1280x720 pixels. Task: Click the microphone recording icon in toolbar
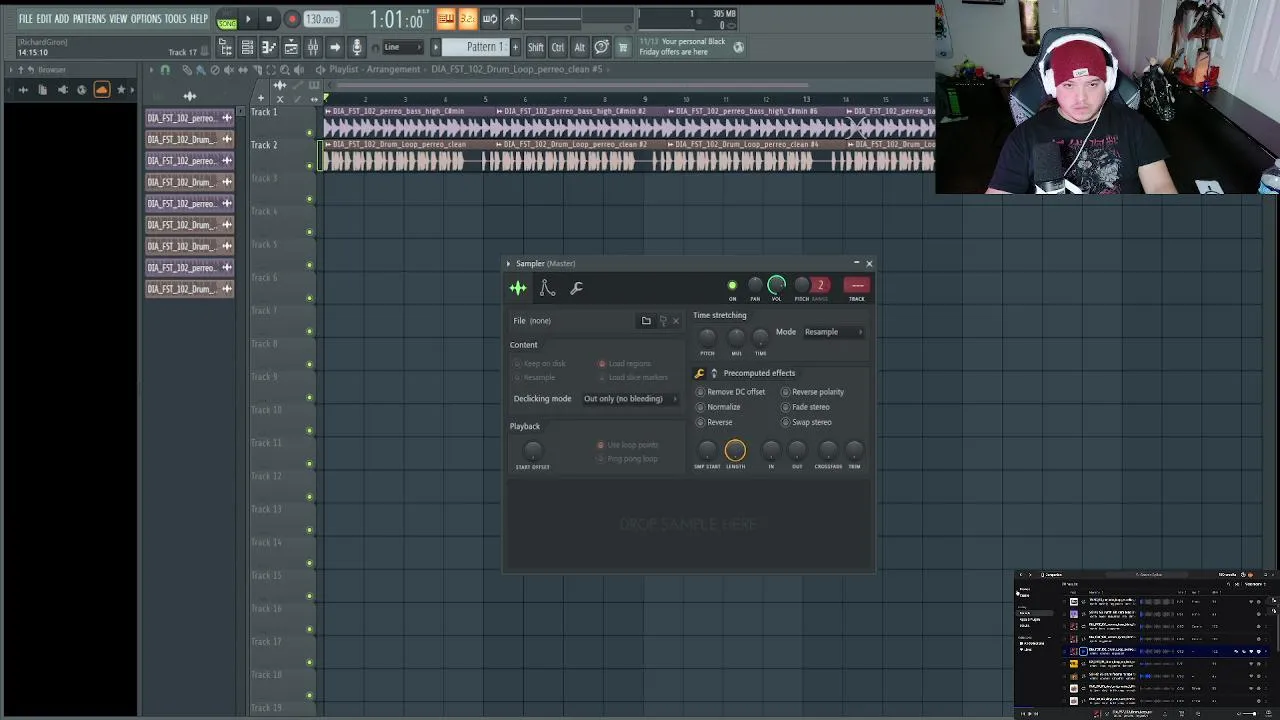click(357, 47)
